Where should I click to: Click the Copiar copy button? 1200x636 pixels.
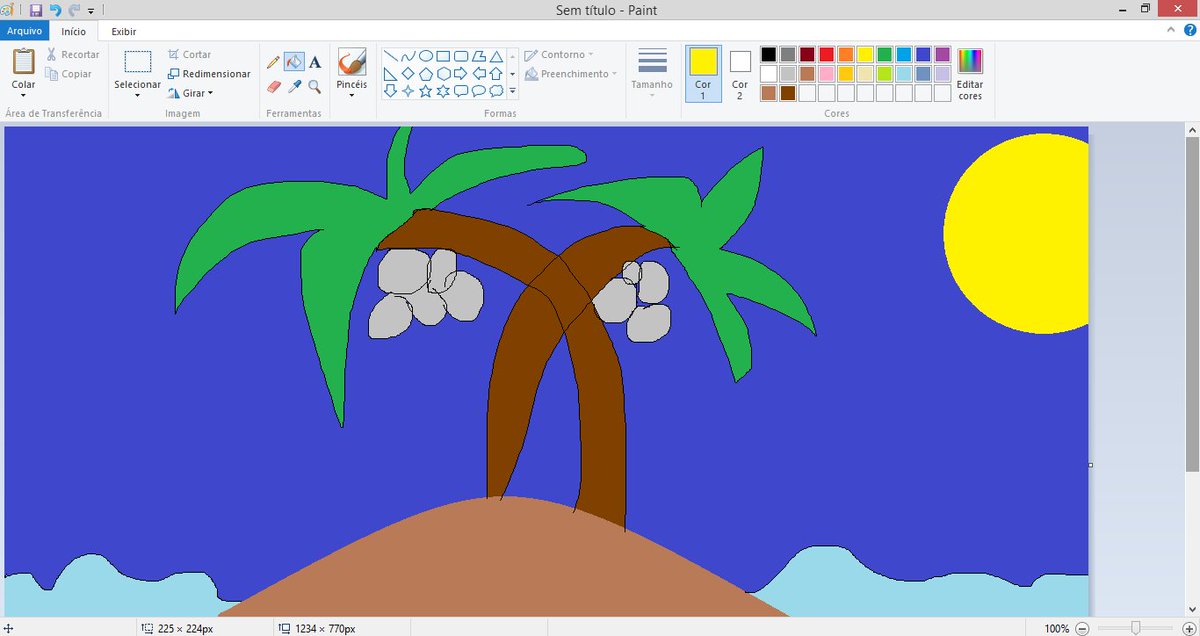coord(69,74)
